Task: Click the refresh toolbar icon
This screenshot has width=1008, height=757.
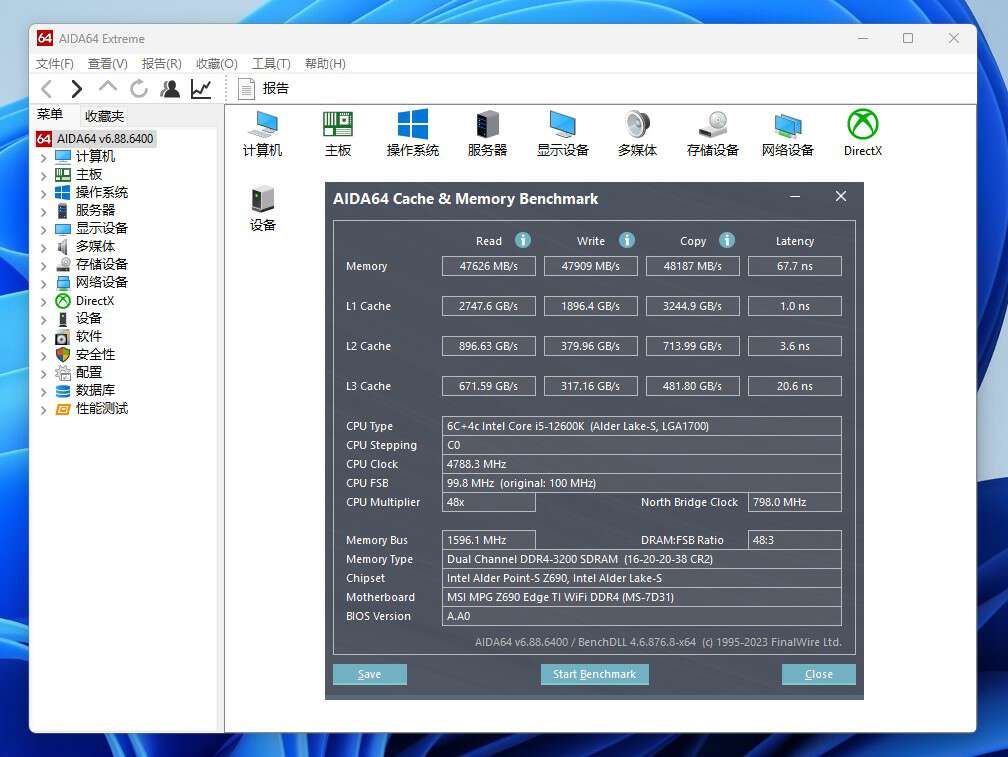Action: tap(139, 89)
